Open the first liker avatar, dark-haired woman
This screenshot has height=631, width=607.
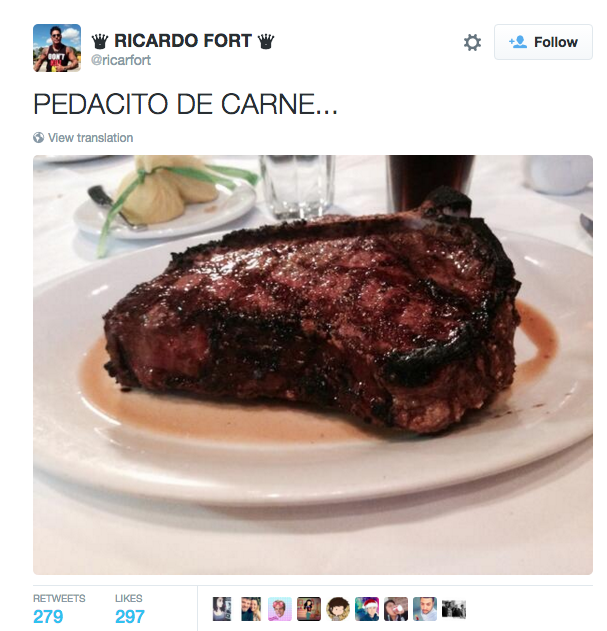(x=222, y=608)
